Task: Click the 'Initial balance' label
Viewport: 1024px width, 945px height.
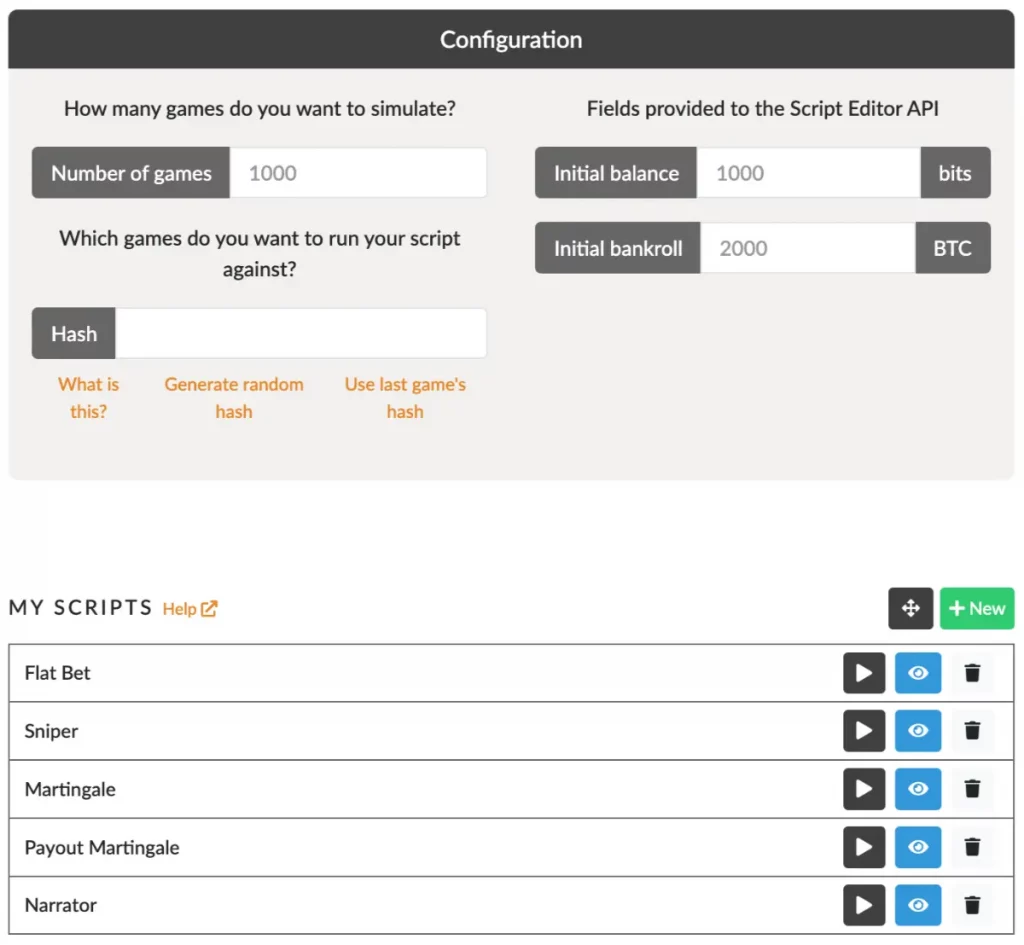Action: [x=616, y=173]
